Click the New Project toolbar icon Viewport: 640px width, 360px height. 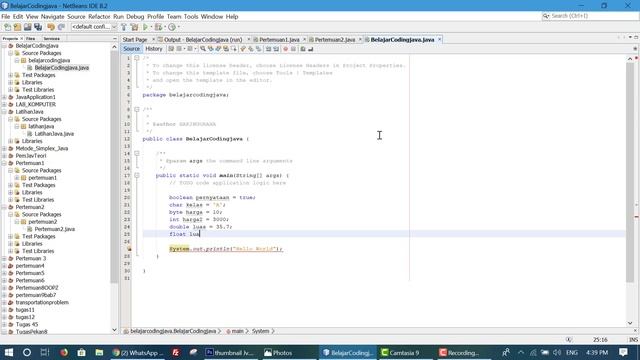[17, 27]
